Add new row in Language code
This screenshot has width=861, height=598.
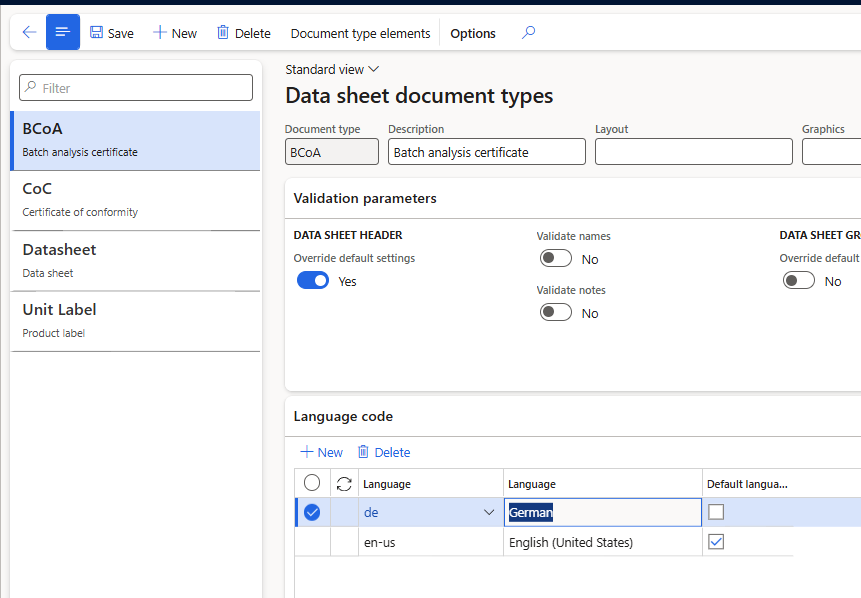[x=321, y=452]
